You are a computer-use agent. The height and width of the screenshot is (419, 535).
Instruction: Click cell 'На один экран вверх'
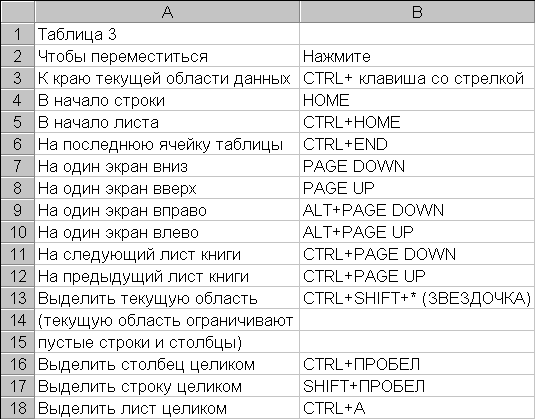(x=167, y=188)
